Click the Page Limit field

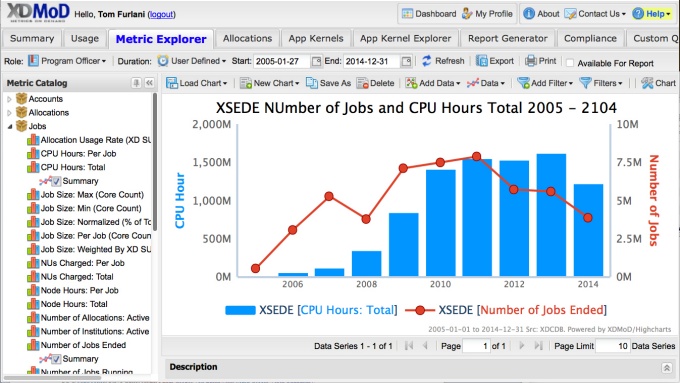pos(612,346)
